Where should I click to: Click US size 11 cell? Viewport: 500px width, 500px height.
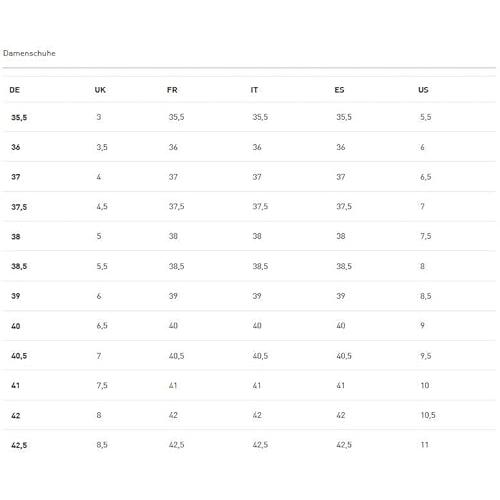[425, 445]
